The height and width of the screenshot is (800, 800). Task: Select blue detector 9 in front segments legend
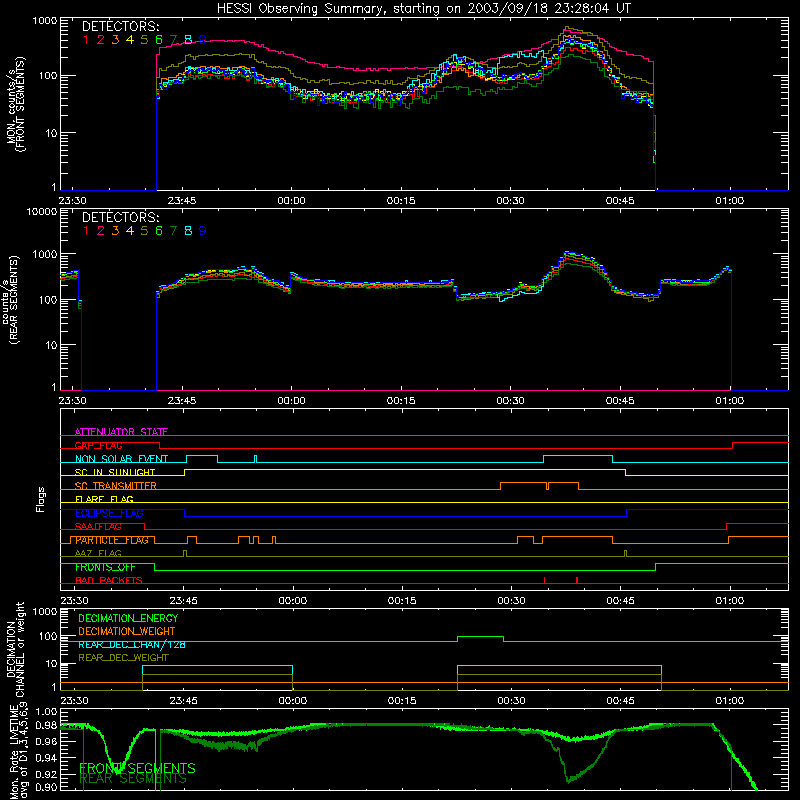[x=203, y=39]
